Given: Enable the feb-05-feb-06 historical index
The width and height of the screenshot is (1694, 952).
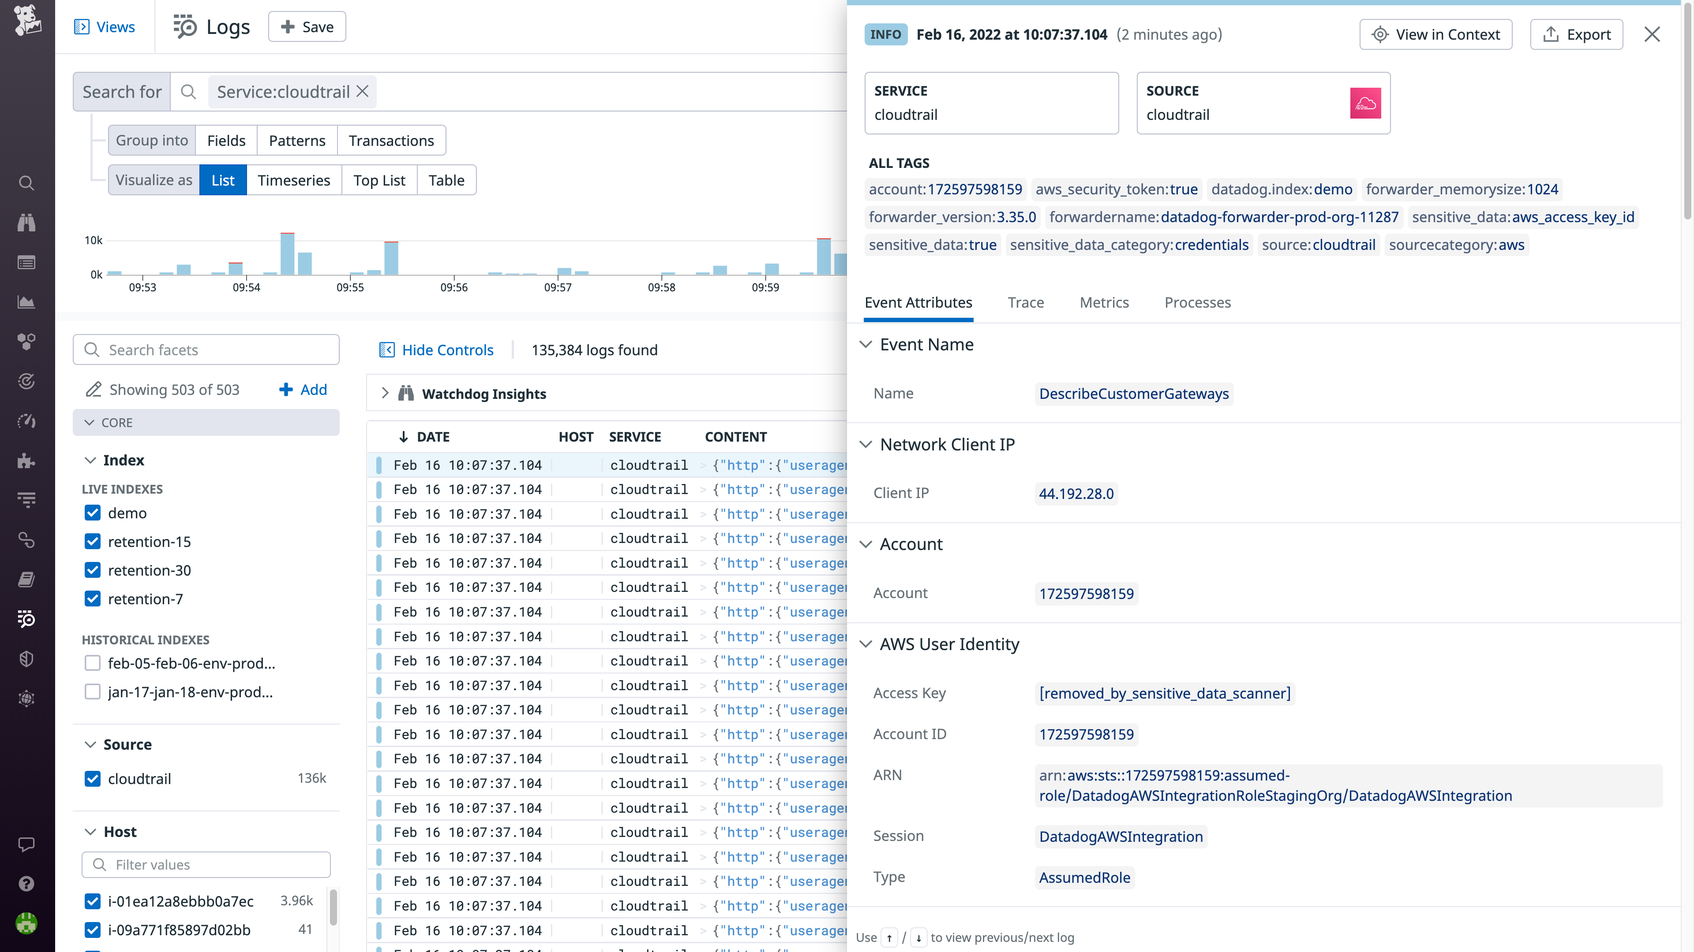Looking at the screenshot, I should click(x=92, y=663).
